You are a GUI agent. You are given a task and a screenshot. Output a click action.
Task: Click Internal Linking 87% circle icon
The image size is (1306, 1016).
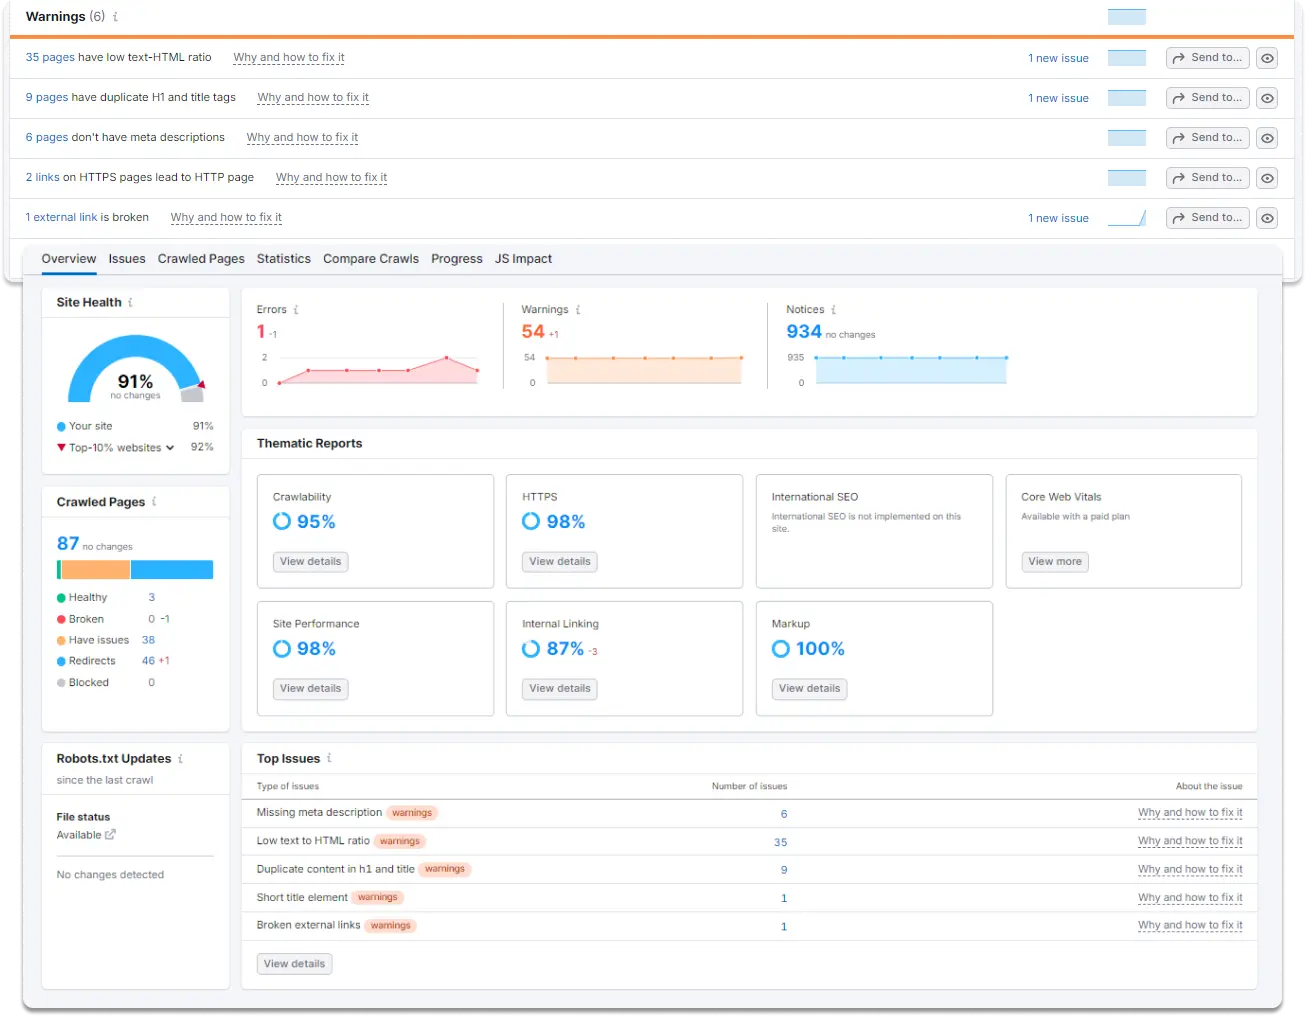point(531,648)
